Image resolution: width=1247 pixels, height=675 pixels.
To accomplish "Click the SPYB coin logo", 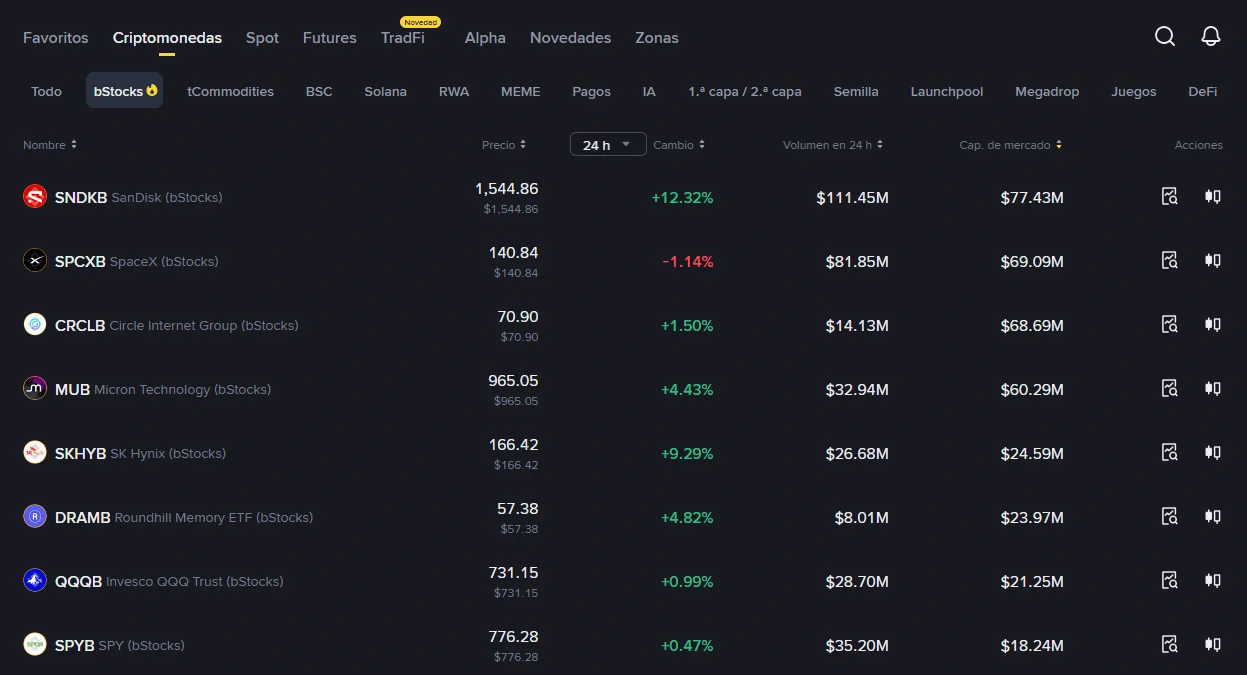I will click(x=35, y=645).
